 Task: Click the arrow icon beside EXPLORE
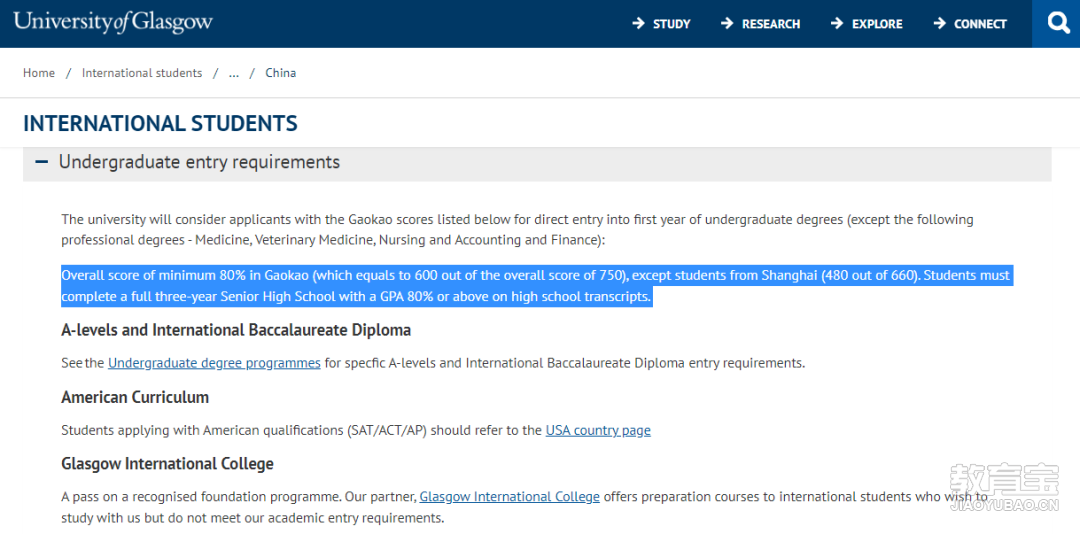tap(837, 23)
